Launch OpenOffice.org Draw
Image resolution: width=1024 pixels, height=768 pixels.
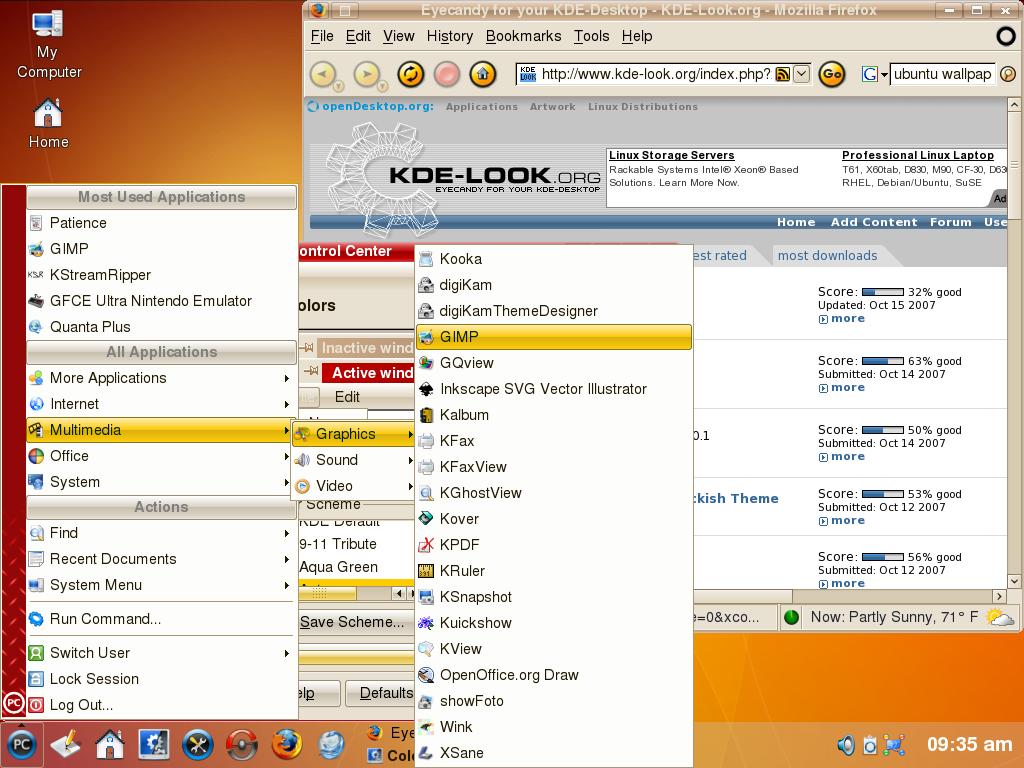554,675
